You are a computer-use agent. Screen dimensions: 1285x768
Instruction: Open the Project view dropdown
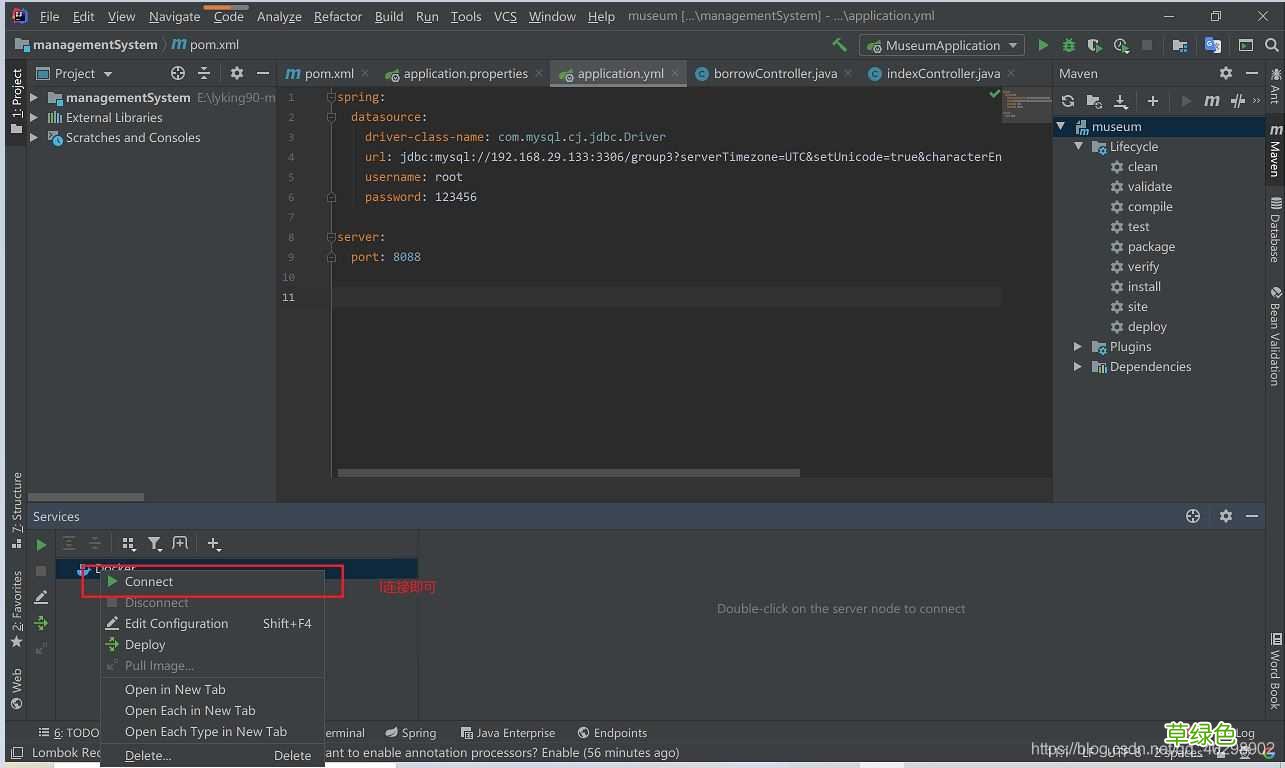pos(75,73)
